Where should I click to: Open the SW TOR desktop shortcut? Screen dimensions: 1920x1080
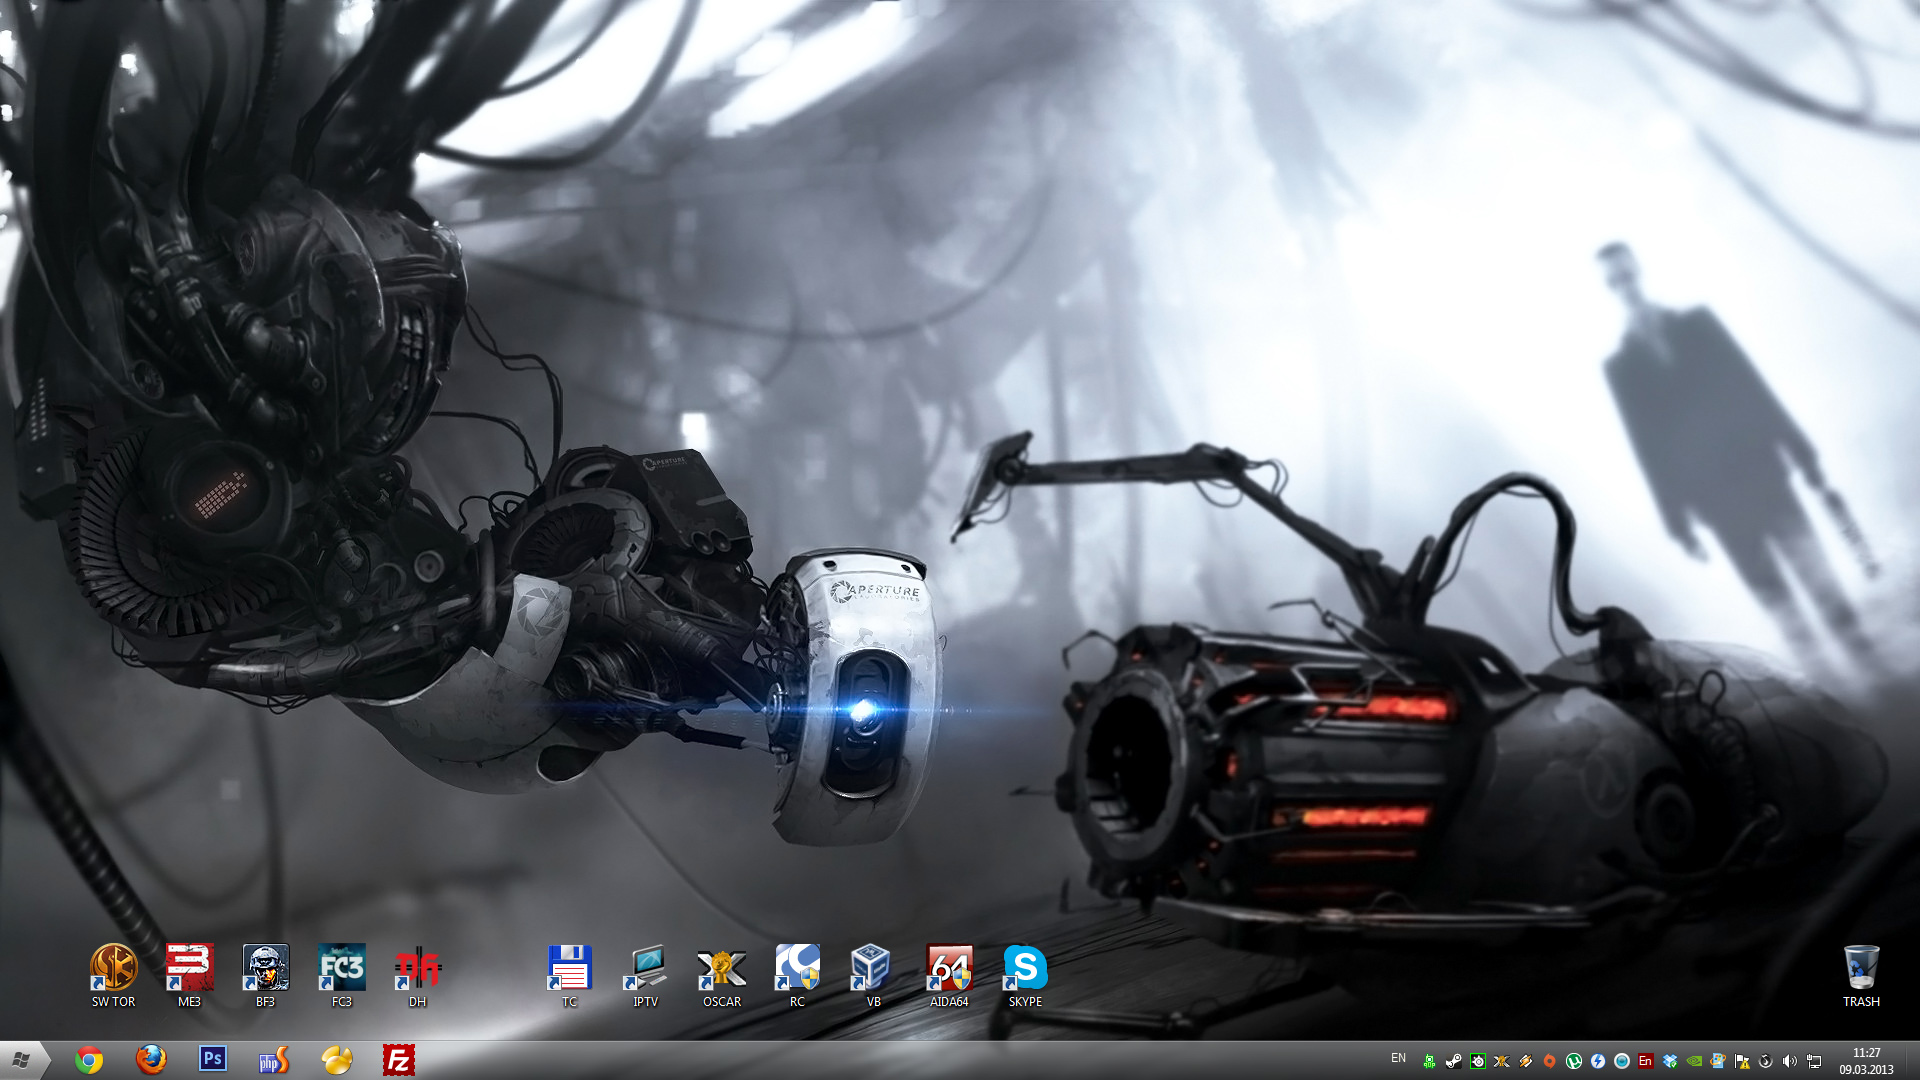pyautogui.click(x=113, y=975)
